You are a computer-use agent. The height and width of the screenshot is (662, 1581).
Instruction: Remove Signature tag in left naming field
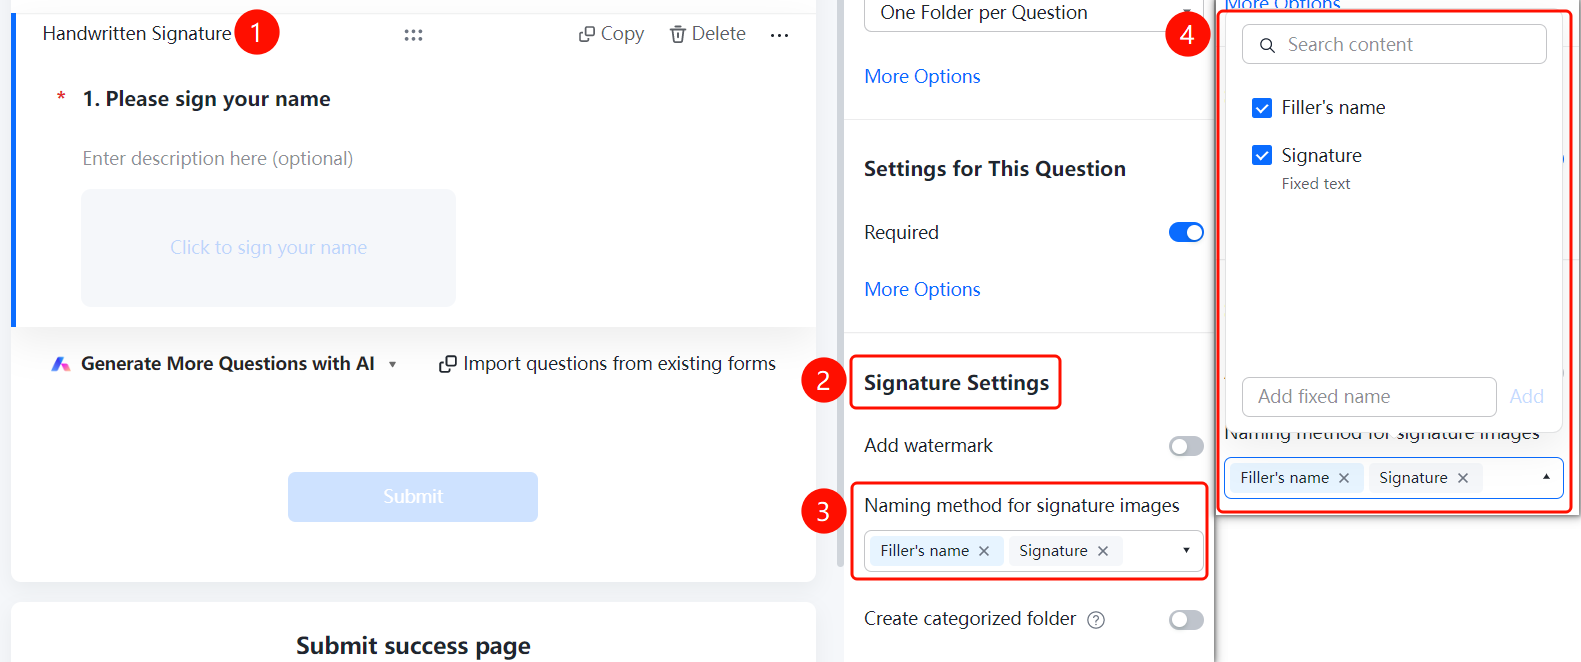tap(1103, 551)
